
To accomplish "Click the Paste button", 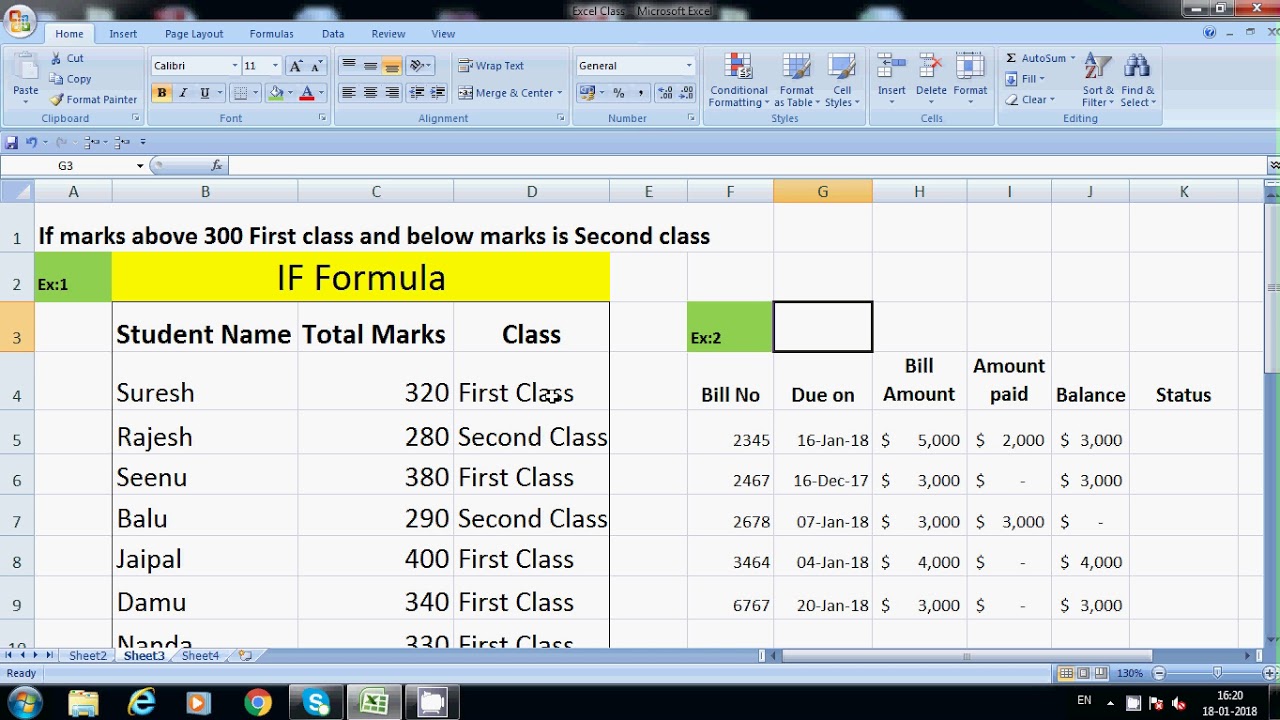I will pos(26,78).
